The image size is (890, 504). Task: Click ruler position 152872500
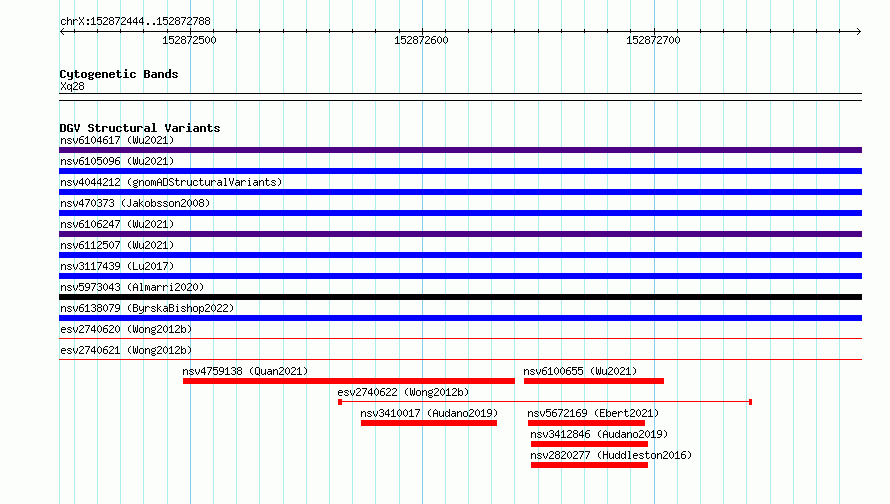pyautogui.click(x=190, y=40)
